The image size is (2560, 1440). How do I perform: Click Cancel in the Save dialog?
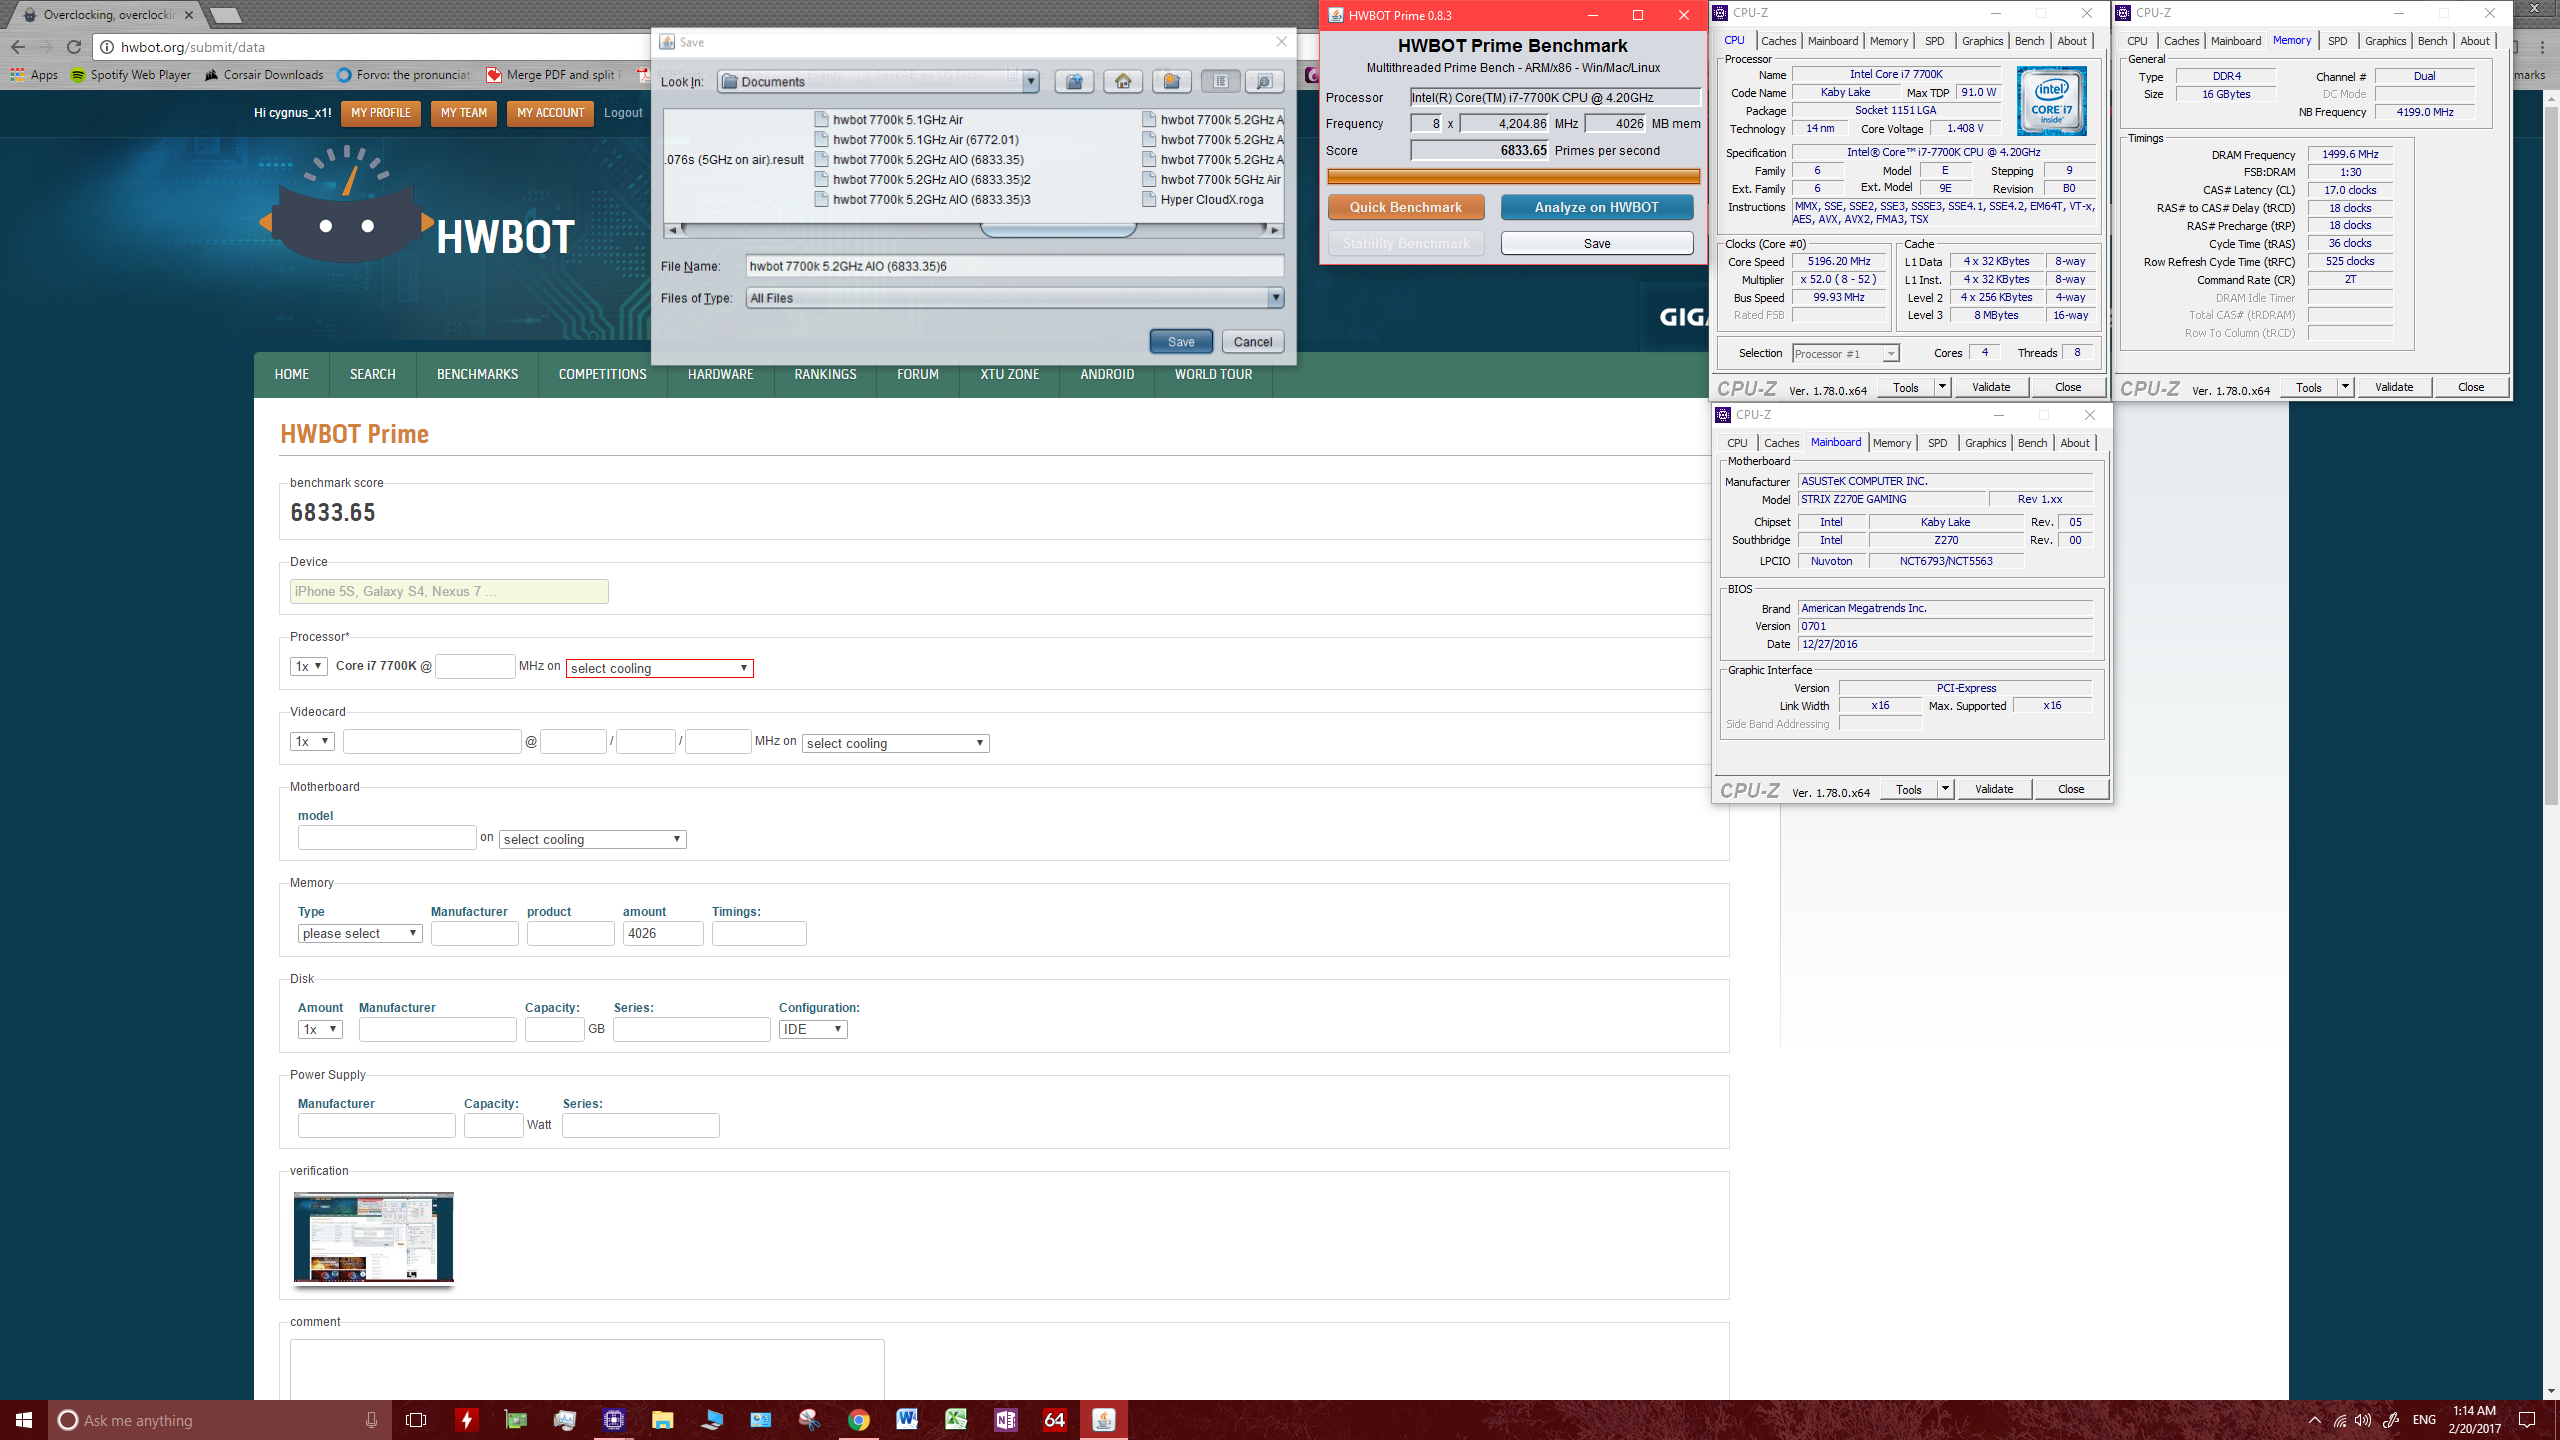pyautogui.click(x=1253, y=341)
